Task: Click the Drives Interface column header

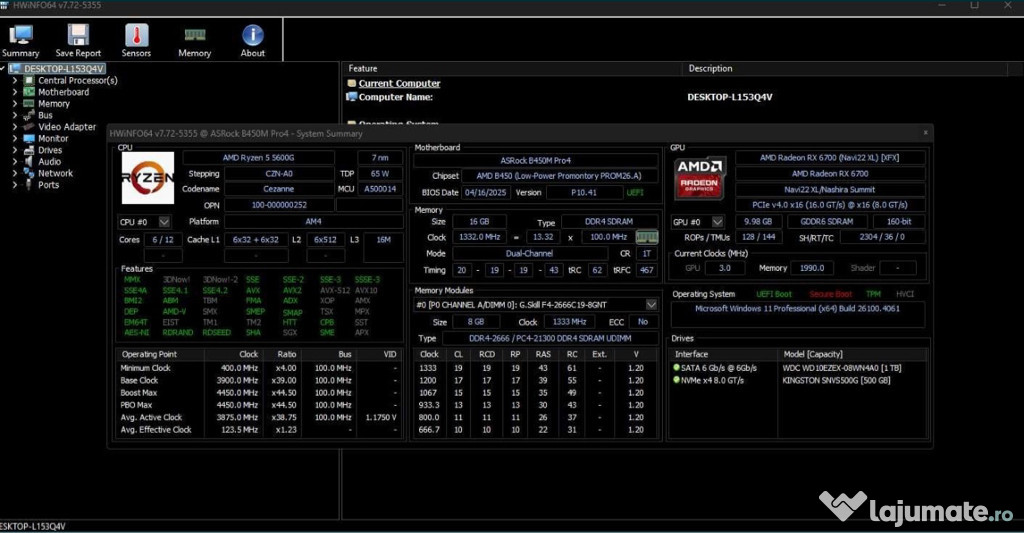Action: (726, 354)
